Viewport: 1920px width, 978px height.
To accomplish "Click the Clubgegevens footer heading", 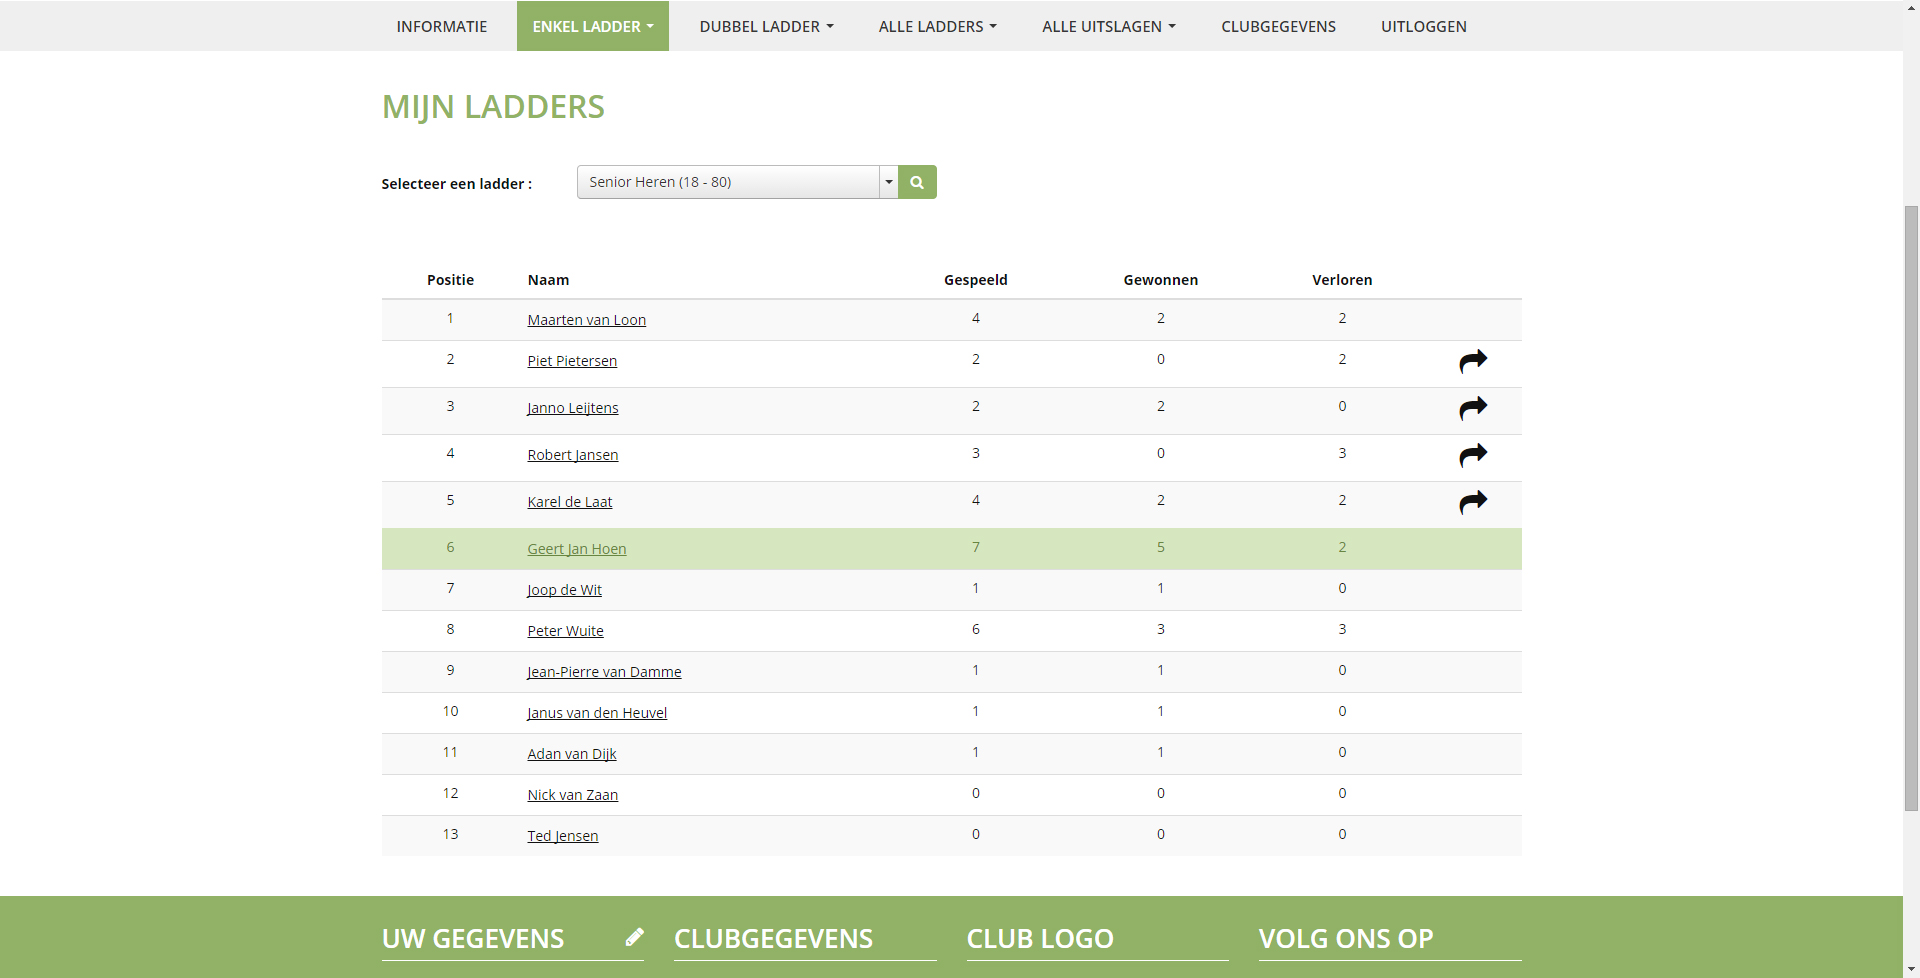I will (x=773, y=939).
